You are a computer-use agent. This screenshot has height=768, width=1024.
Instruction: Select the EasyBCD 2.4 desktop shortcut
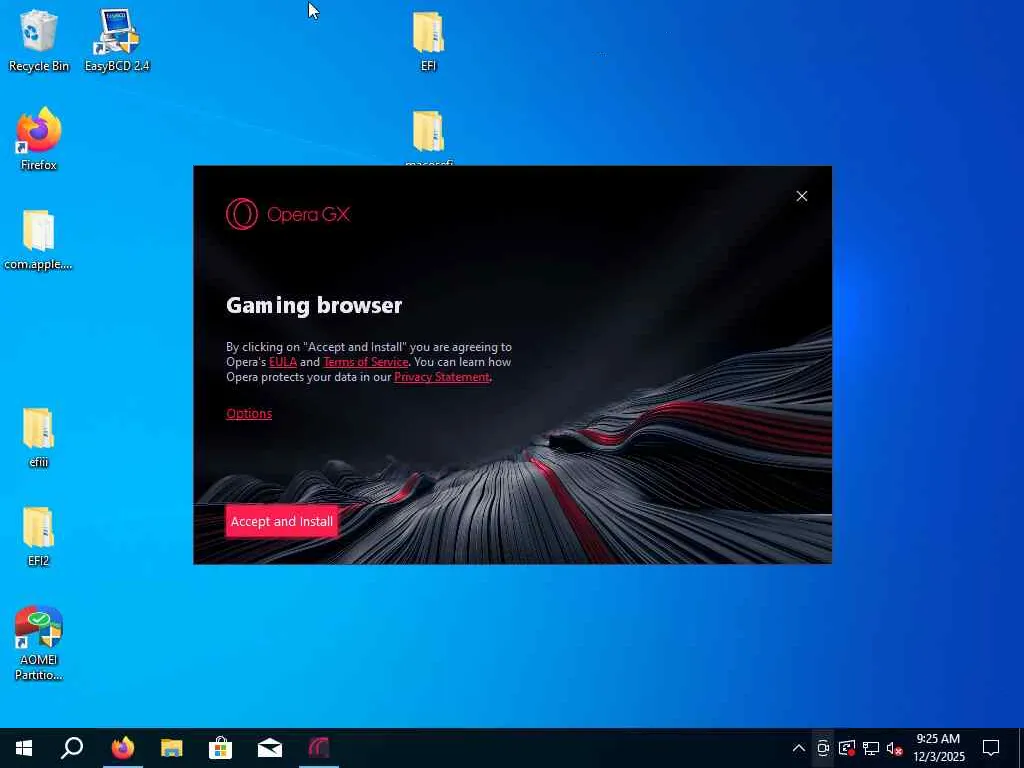click(117, 40)
